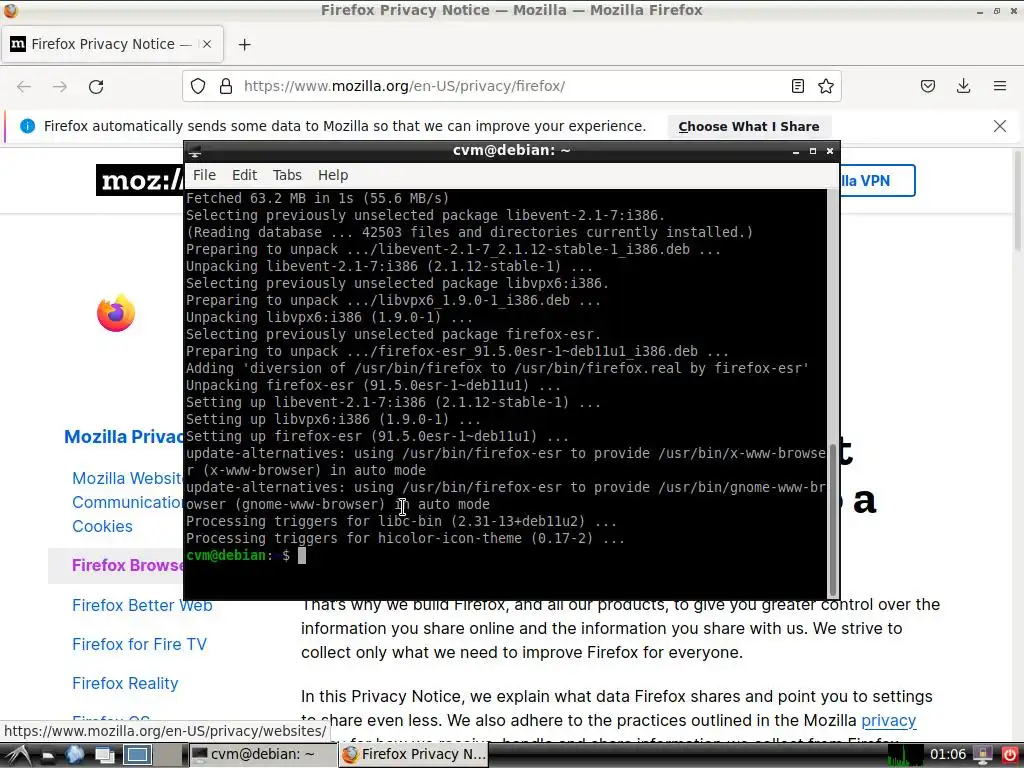
Task: Click the terminal vertical scrollbar thumb
Action: pyautogui.click(x=832, y=520)
